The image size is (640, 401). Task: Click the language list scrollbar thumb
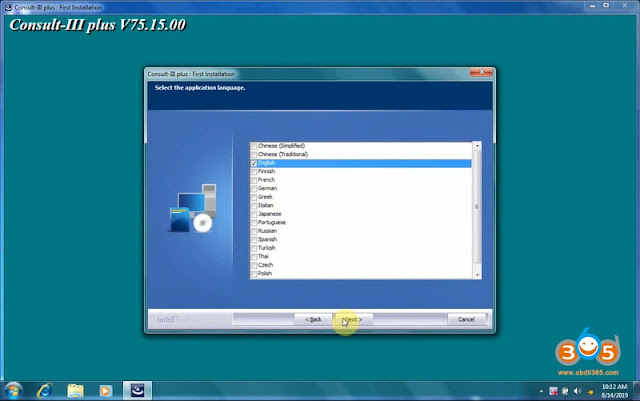[x=477, y=207]
